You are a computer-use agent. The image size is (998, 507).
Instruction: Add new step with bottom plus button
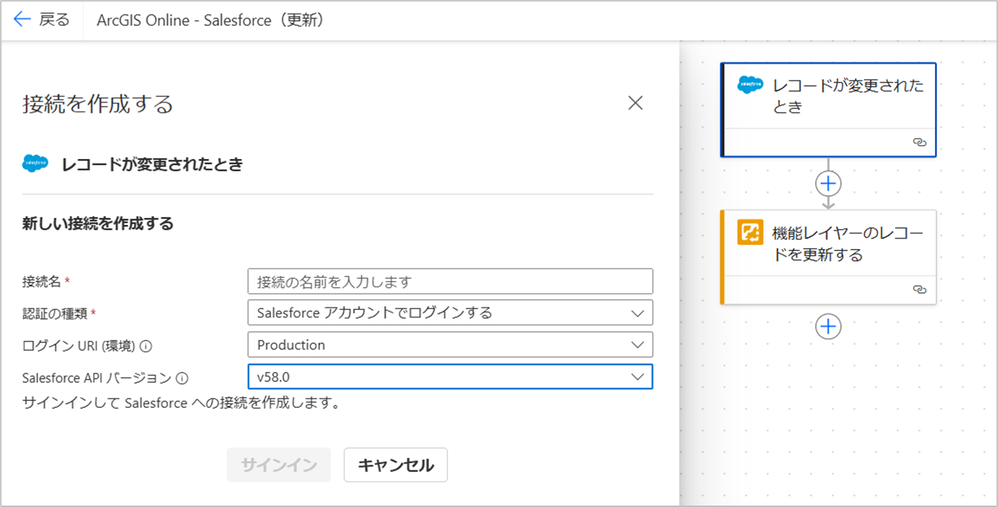click(828, 326)
